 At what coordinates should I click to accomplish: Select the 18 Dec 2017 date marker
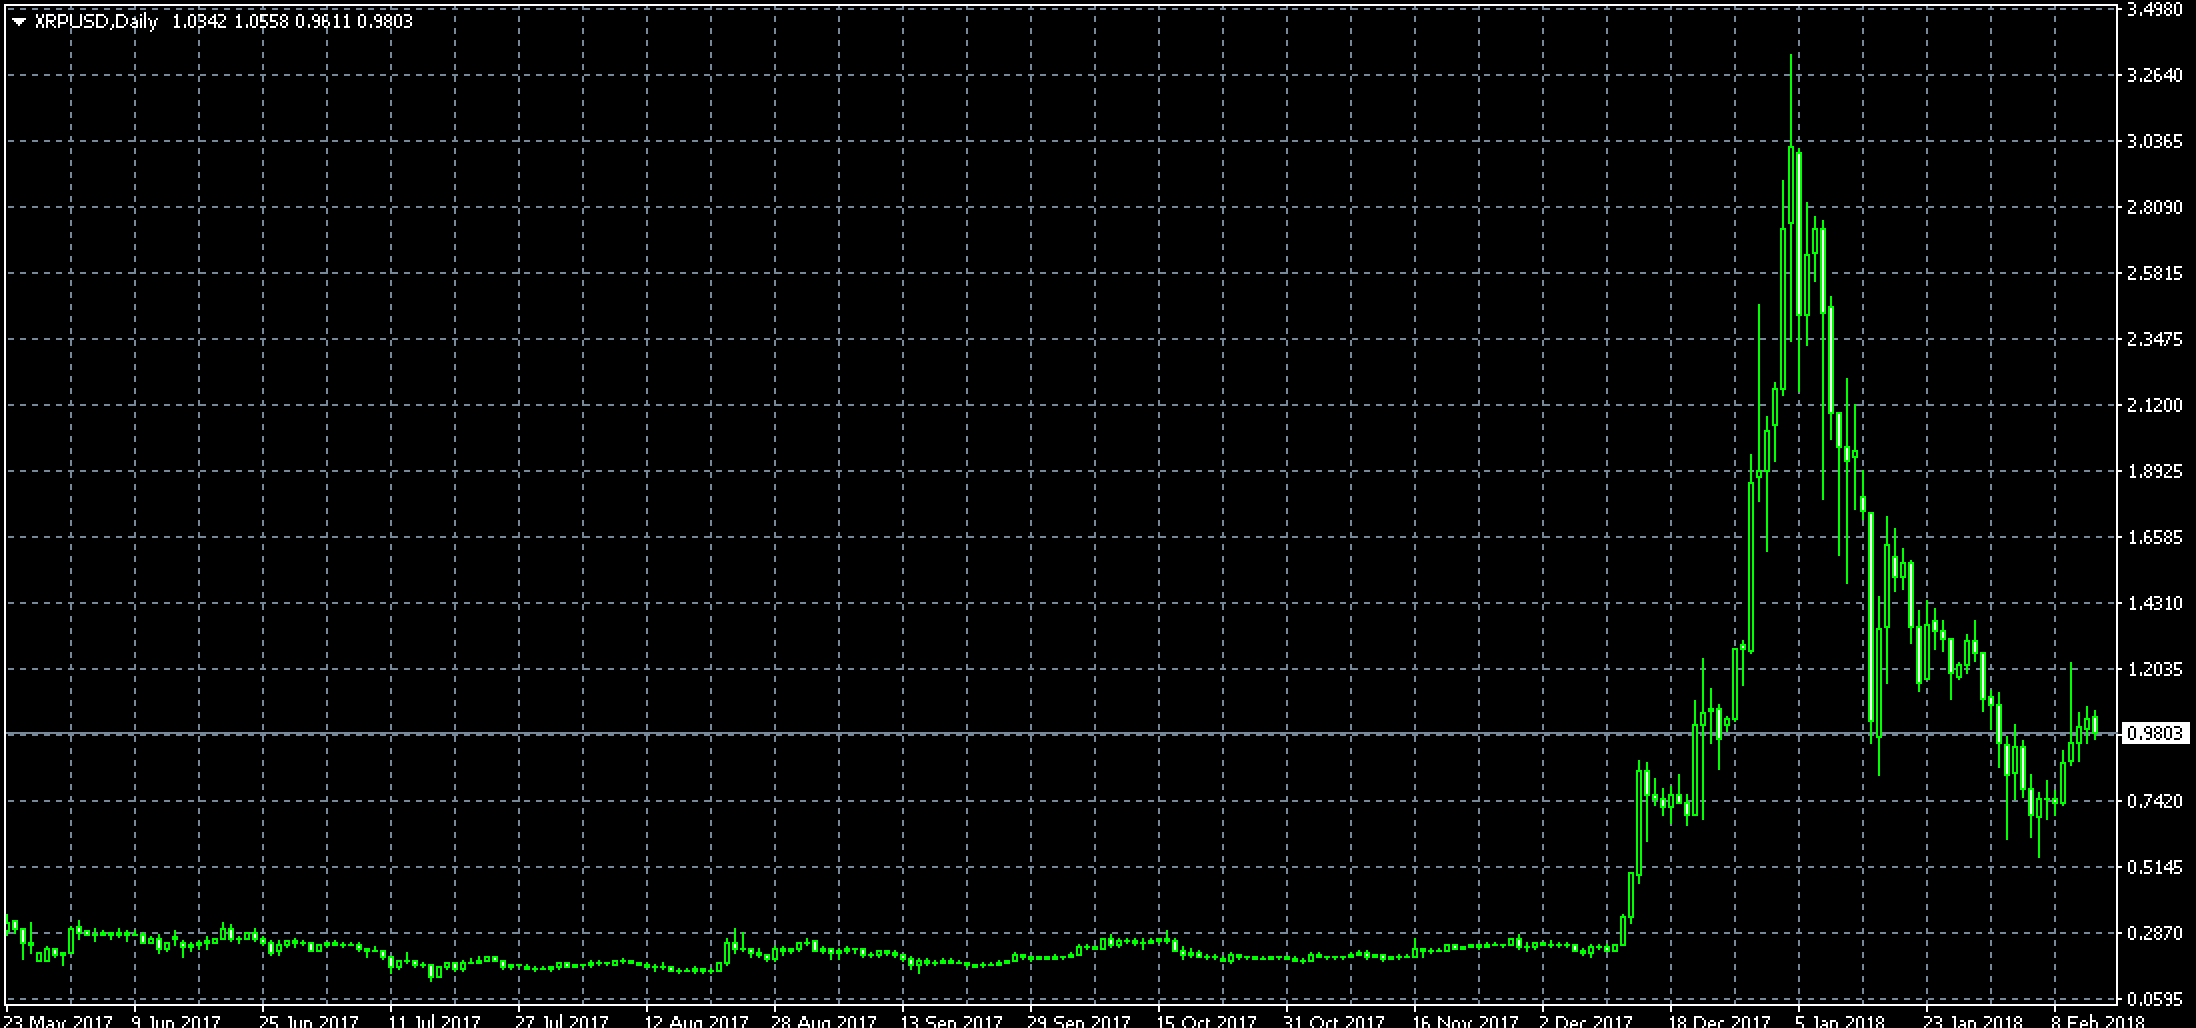[1720, 1021]
